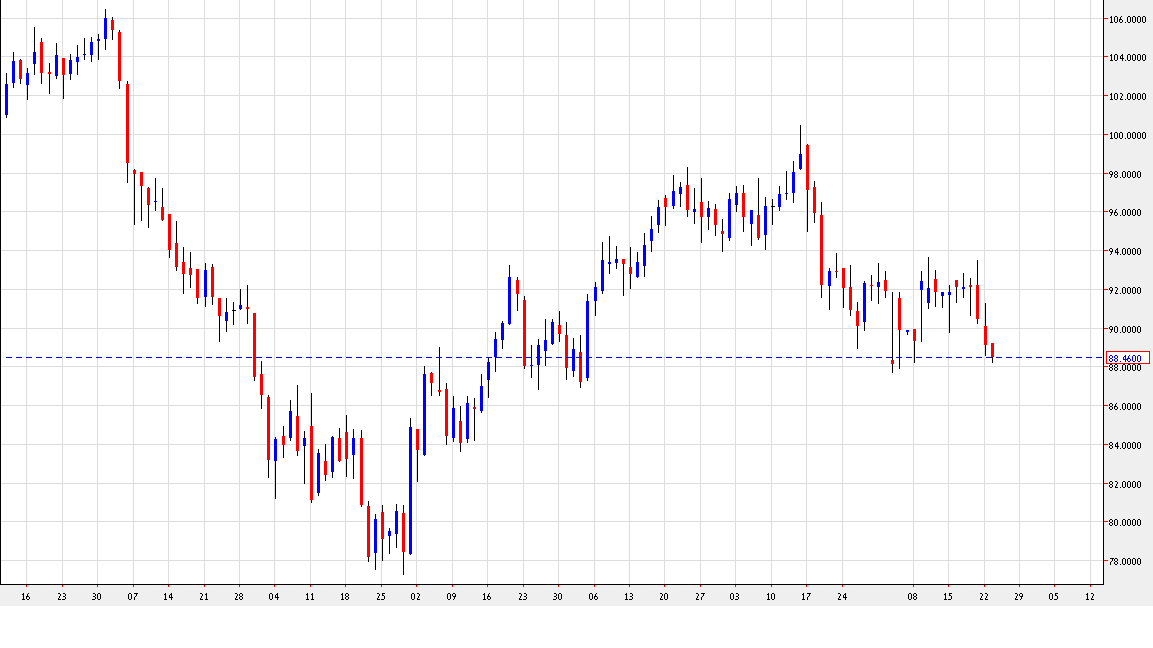Click date label 03 on time axis

[735, 597]
